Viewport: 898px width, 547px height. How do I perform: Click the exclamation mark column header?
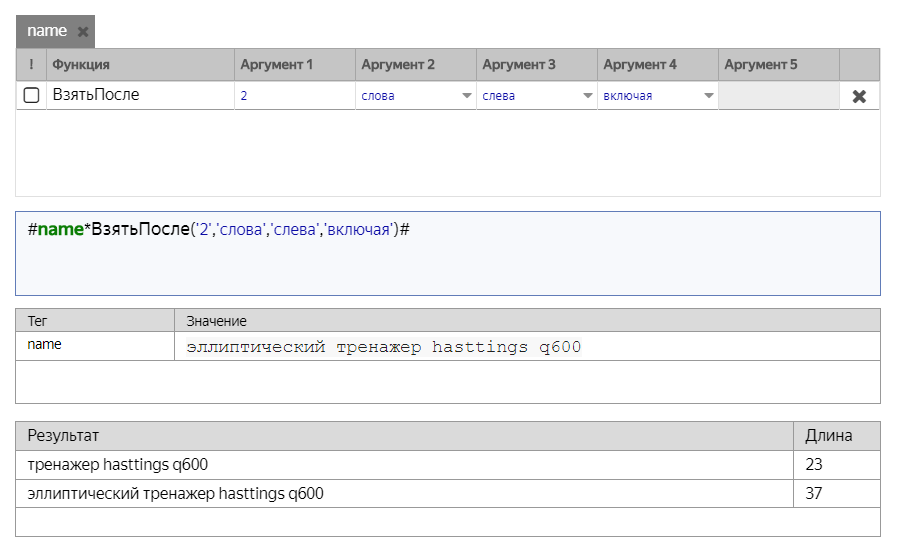coord(31,65)
